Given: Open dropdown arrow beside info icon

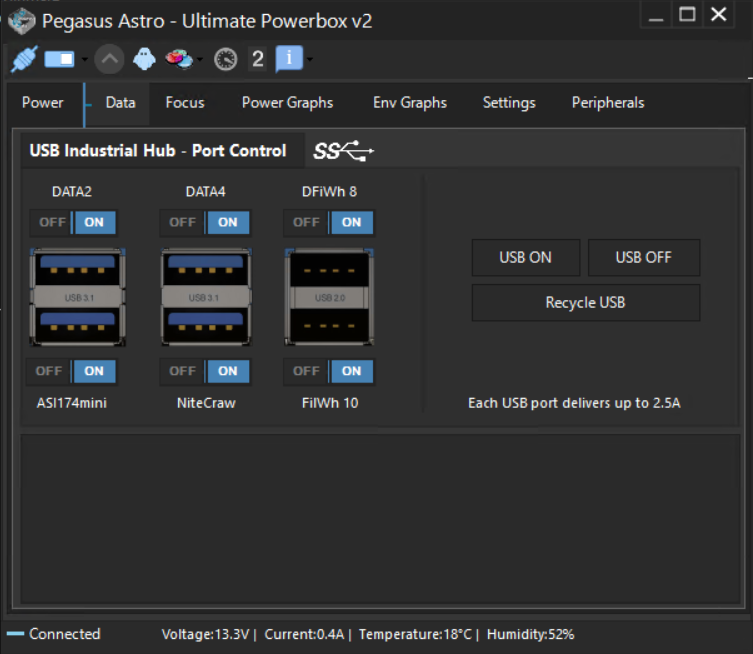Looking at the screenshot, I should [310, 60].
